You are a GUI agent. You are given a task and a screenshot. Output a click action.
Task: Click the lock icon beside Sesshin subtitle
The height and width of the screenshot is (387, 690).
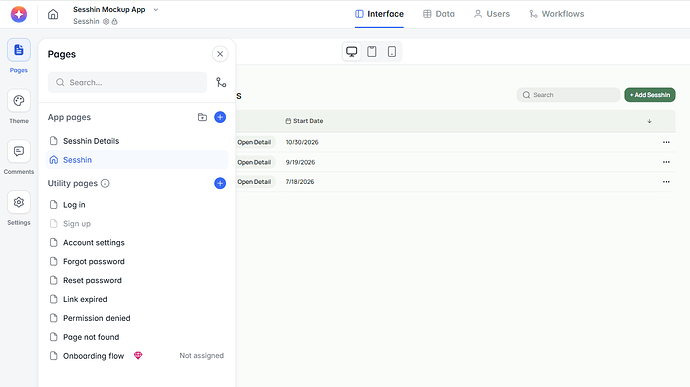pyautogui.click(x=114, y=22)
